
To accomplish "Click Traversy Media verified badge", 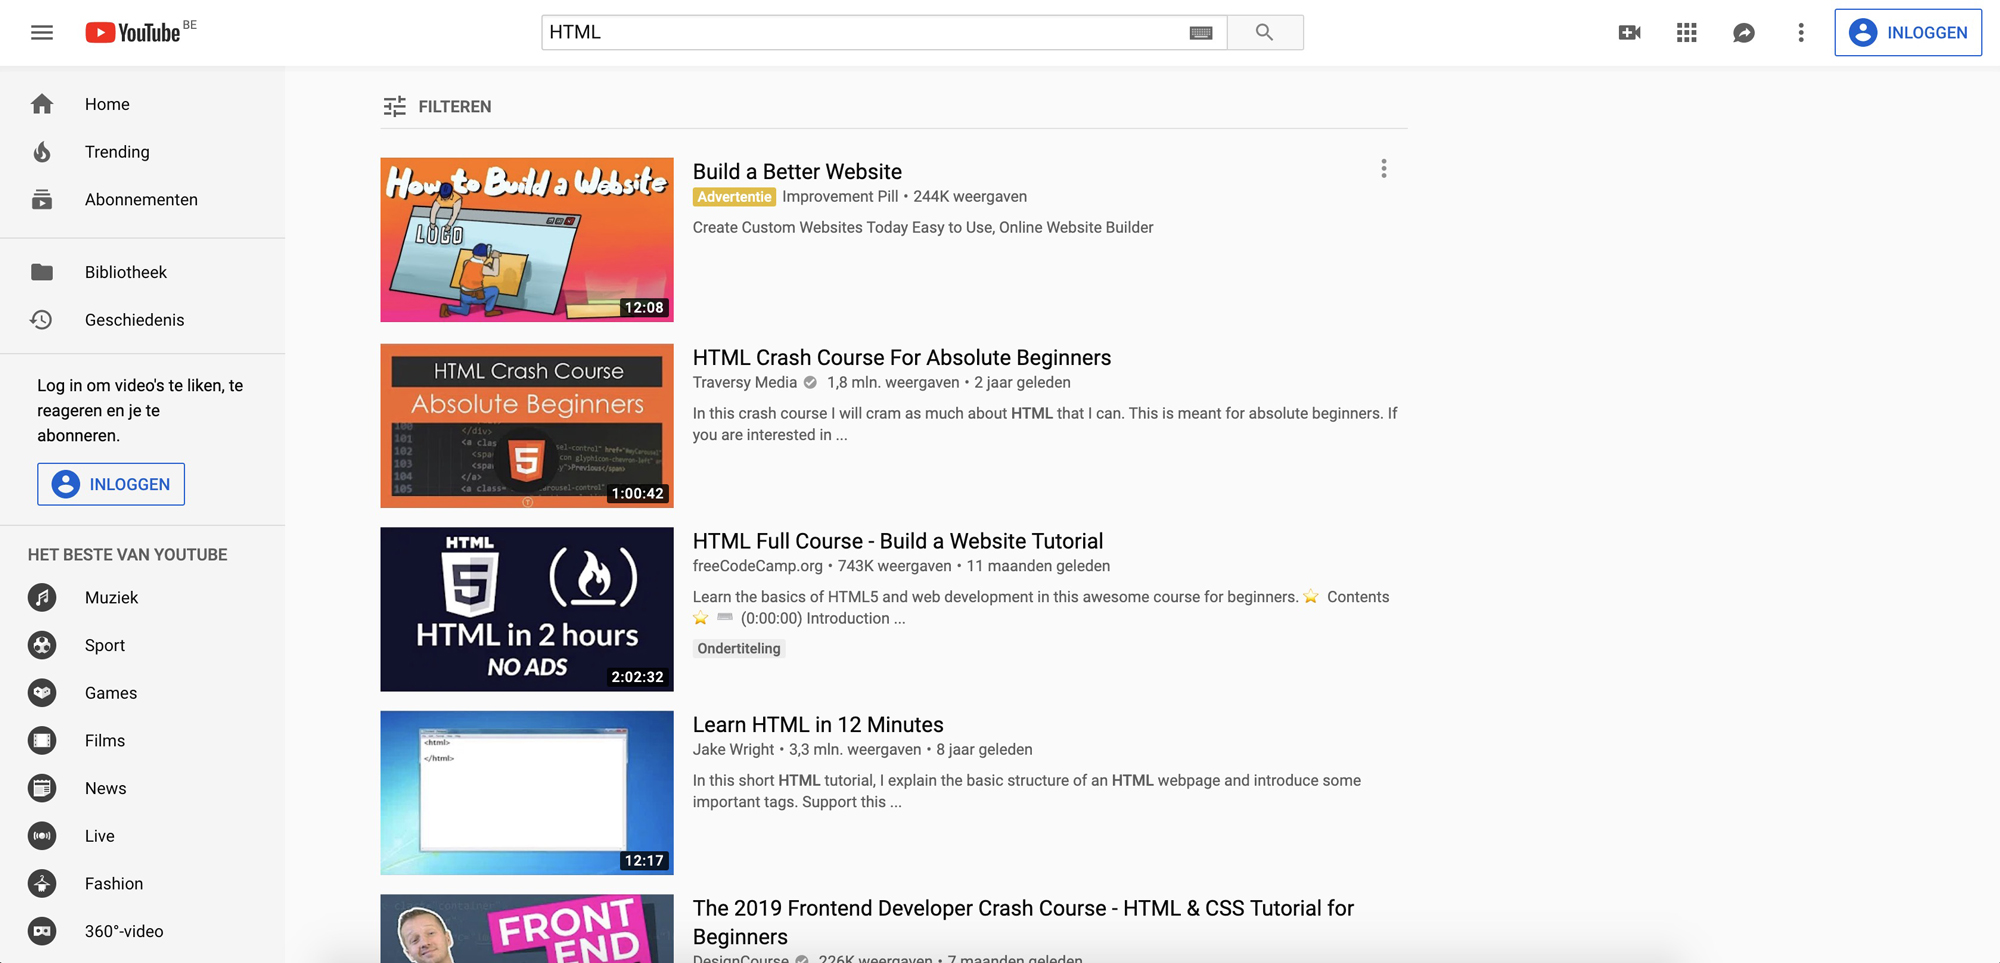I will pyautogui.click(x=810, y=382).
